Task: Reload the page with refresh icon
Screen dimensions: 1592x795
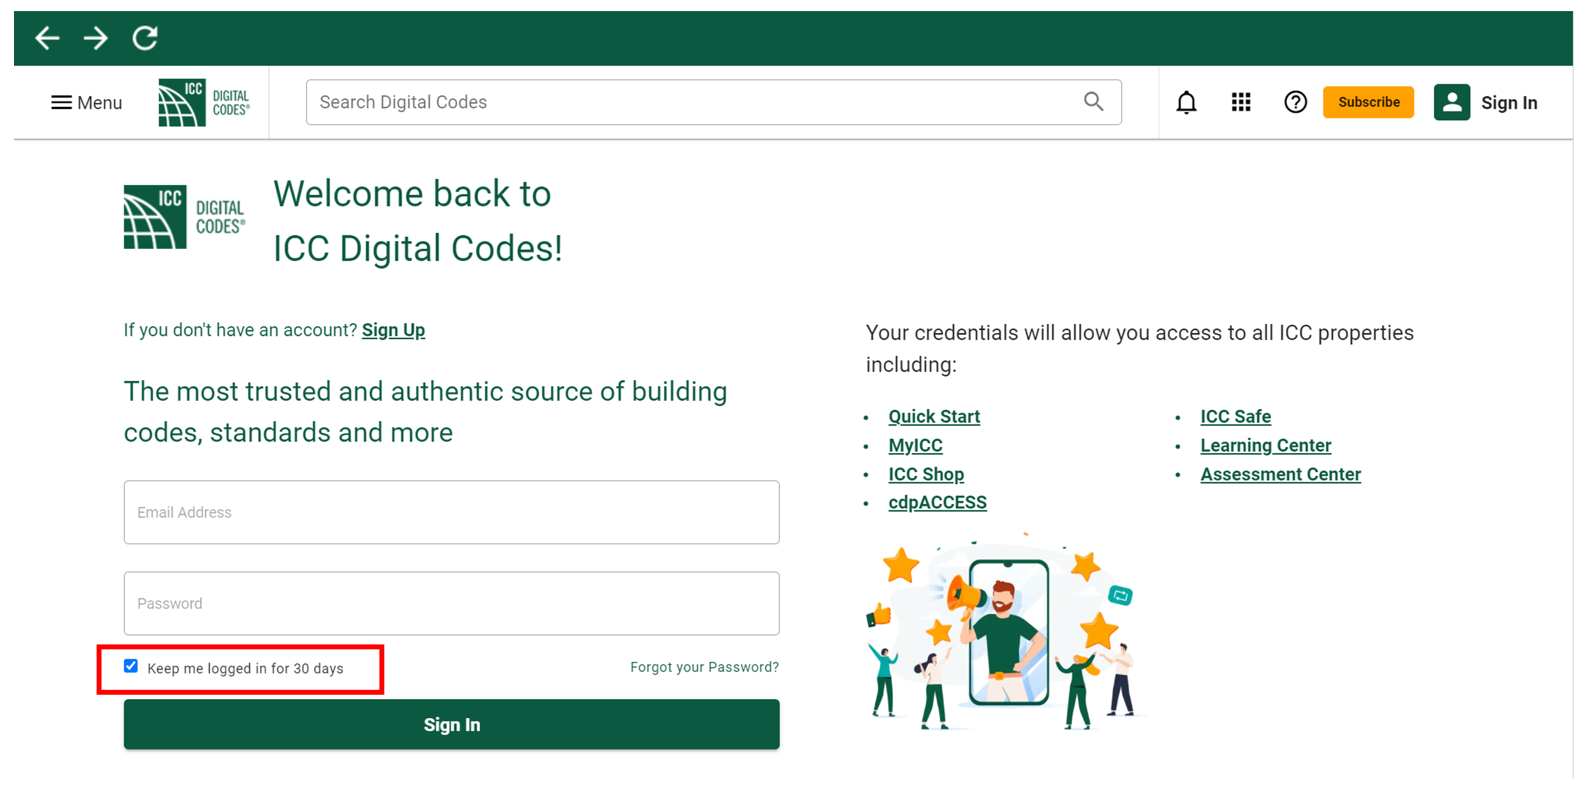Action: pyautogui.click(x=145, y=38)
